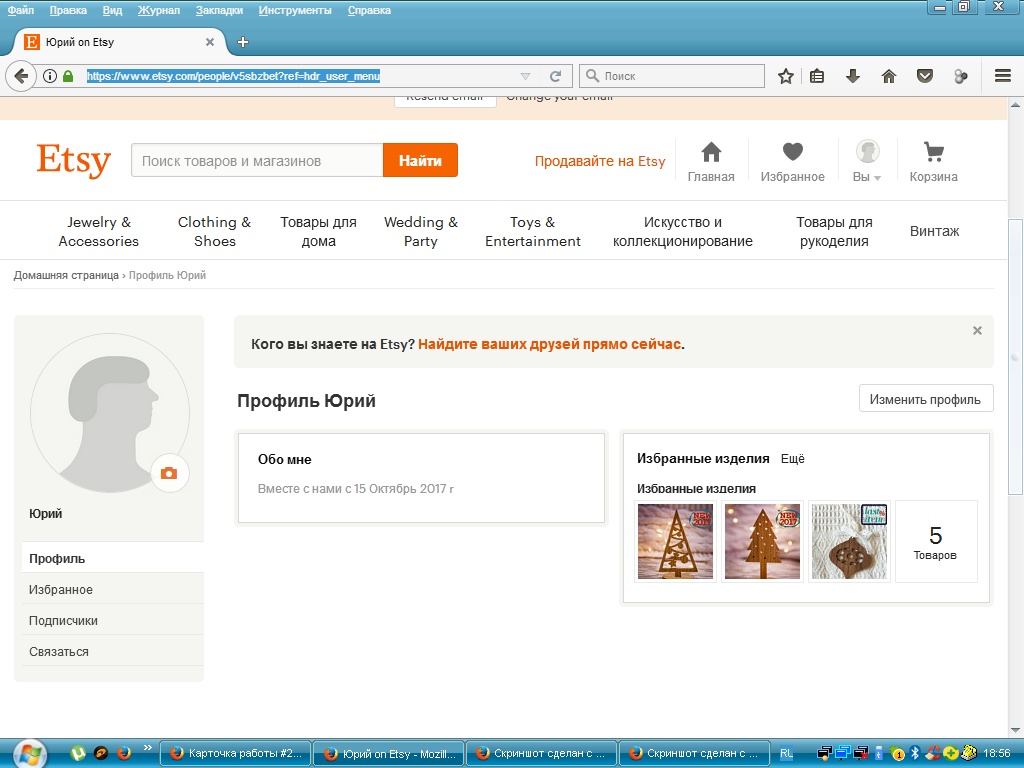Click the profile avatar placeholder
Viewport: 1024px width, 768px height.
coord(110,413)
